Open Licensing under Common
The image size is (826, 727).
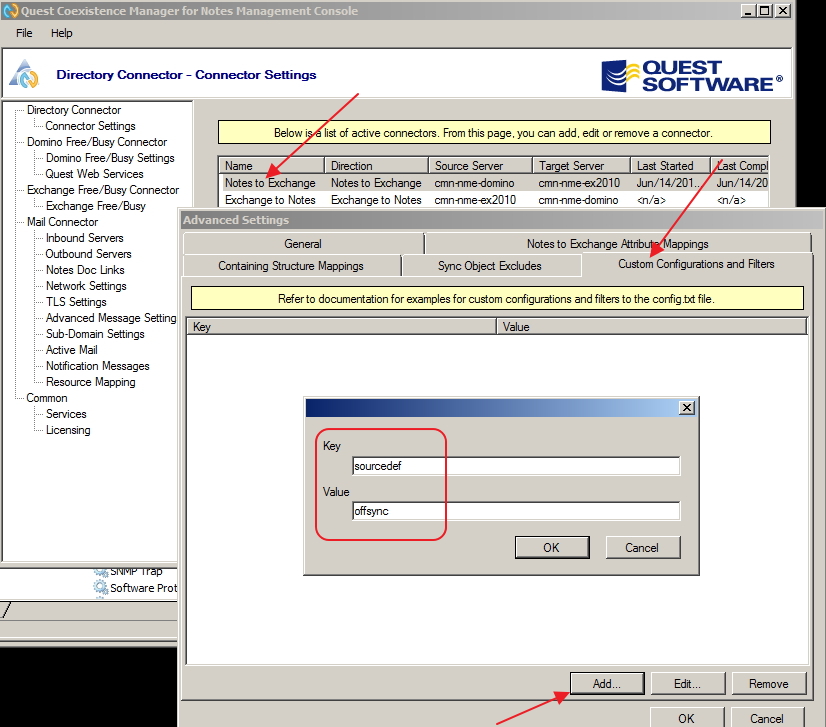[68, 430]
